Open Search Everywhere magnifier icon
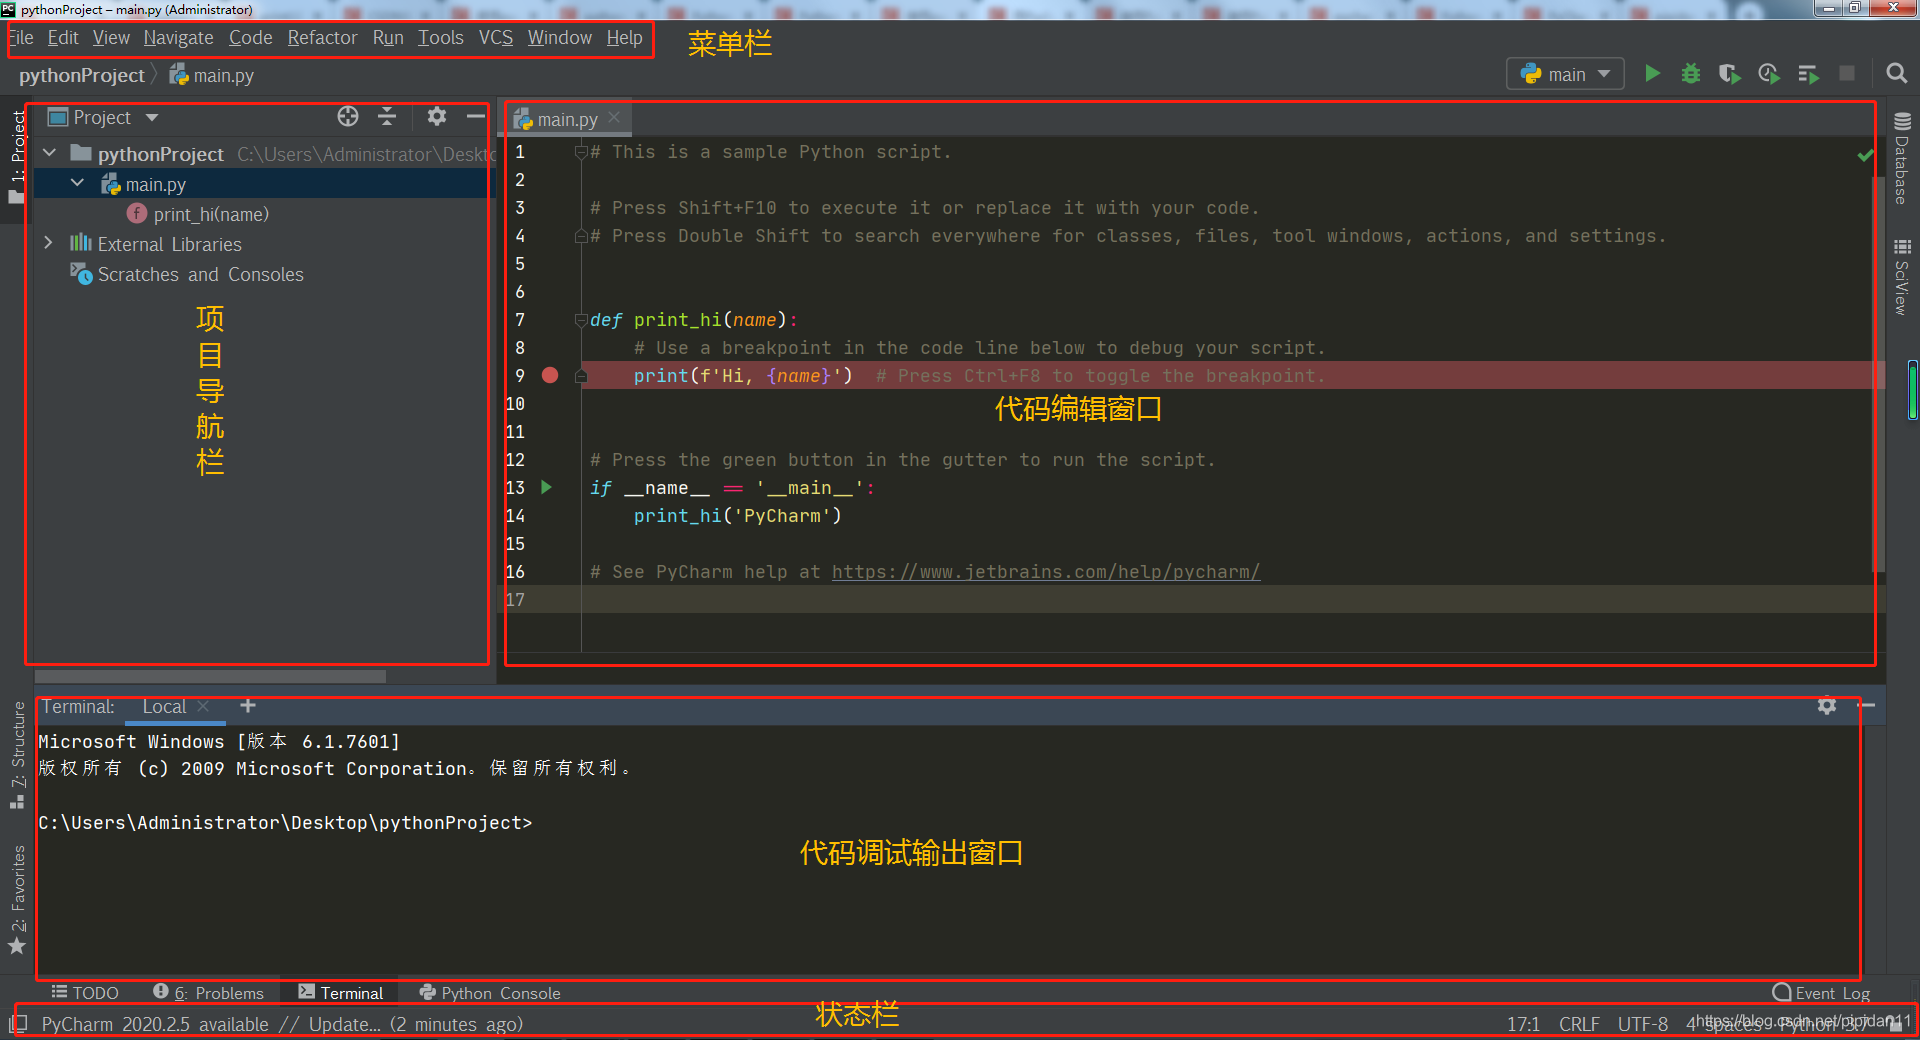This screenshot has width=1920, height=1040. [1896, 74]
